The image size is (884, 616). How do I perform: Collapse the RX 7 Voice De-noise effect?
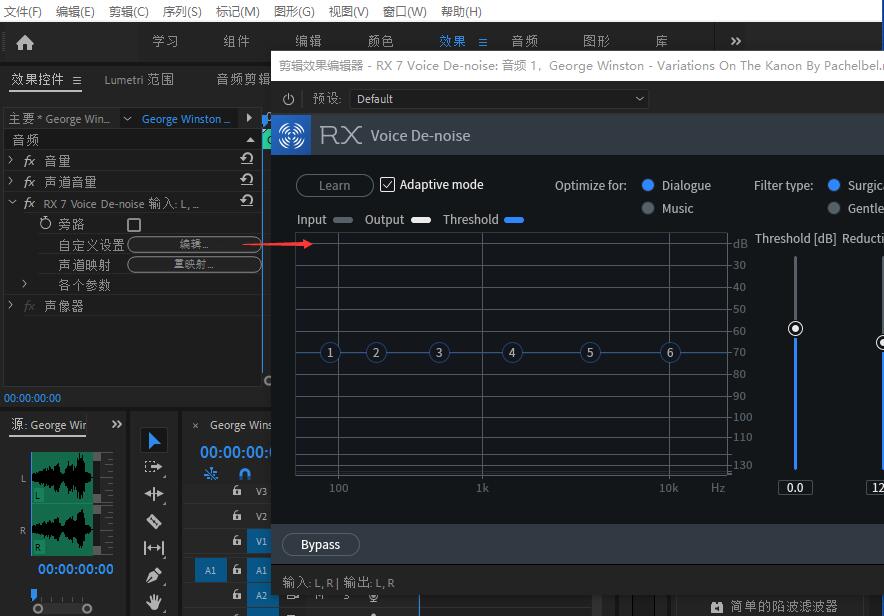pyautogui.click(x=12, y=201)
